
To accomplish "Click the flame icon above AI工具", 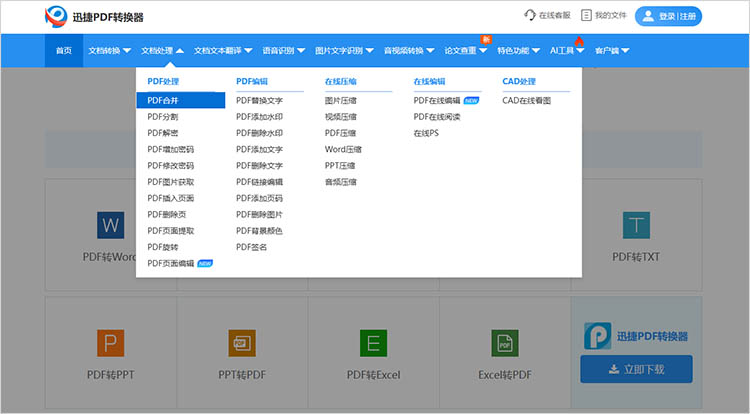I will (579, 41).
